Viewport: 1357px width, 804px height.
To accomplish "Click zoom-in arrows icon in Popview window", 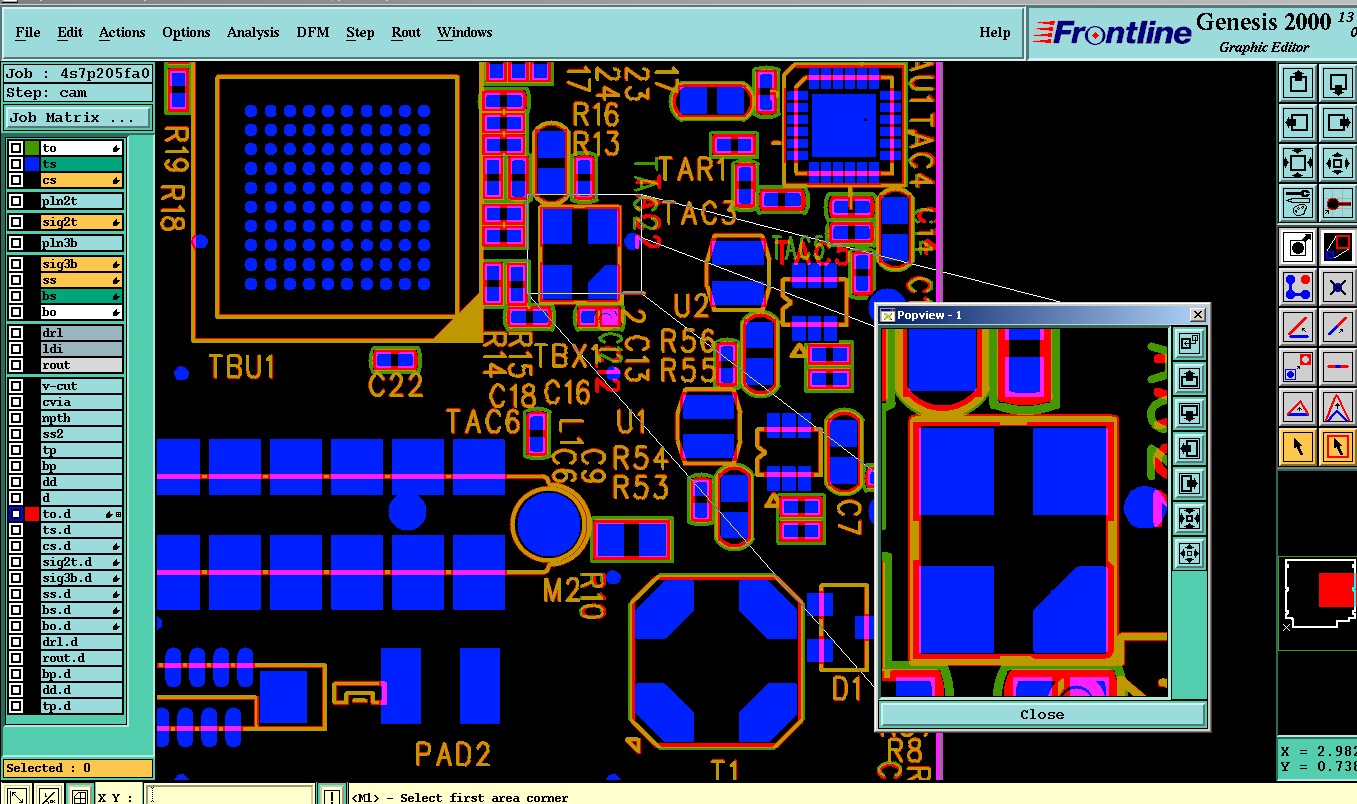I will tap(1189, 553).
